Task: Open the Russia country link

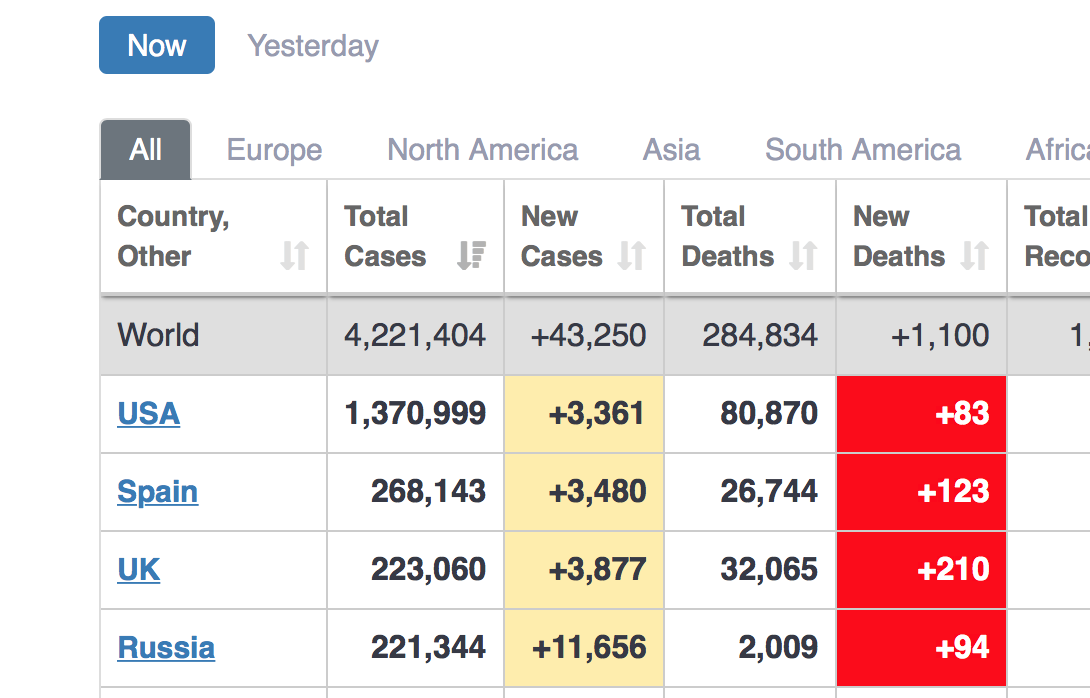Action: tap(166, 647)
